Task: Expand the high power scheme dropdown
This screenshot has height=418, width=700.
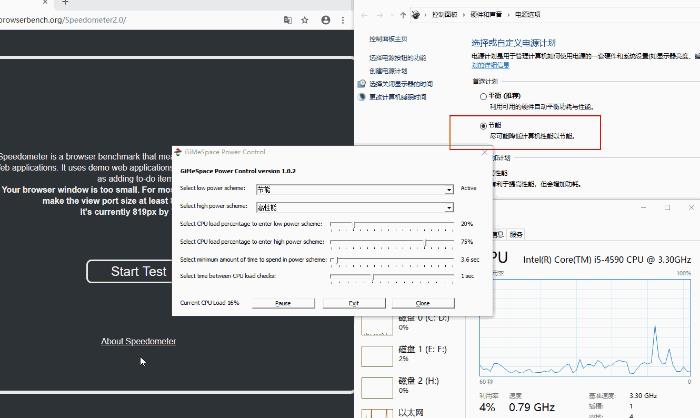Action: pos(449,208)
